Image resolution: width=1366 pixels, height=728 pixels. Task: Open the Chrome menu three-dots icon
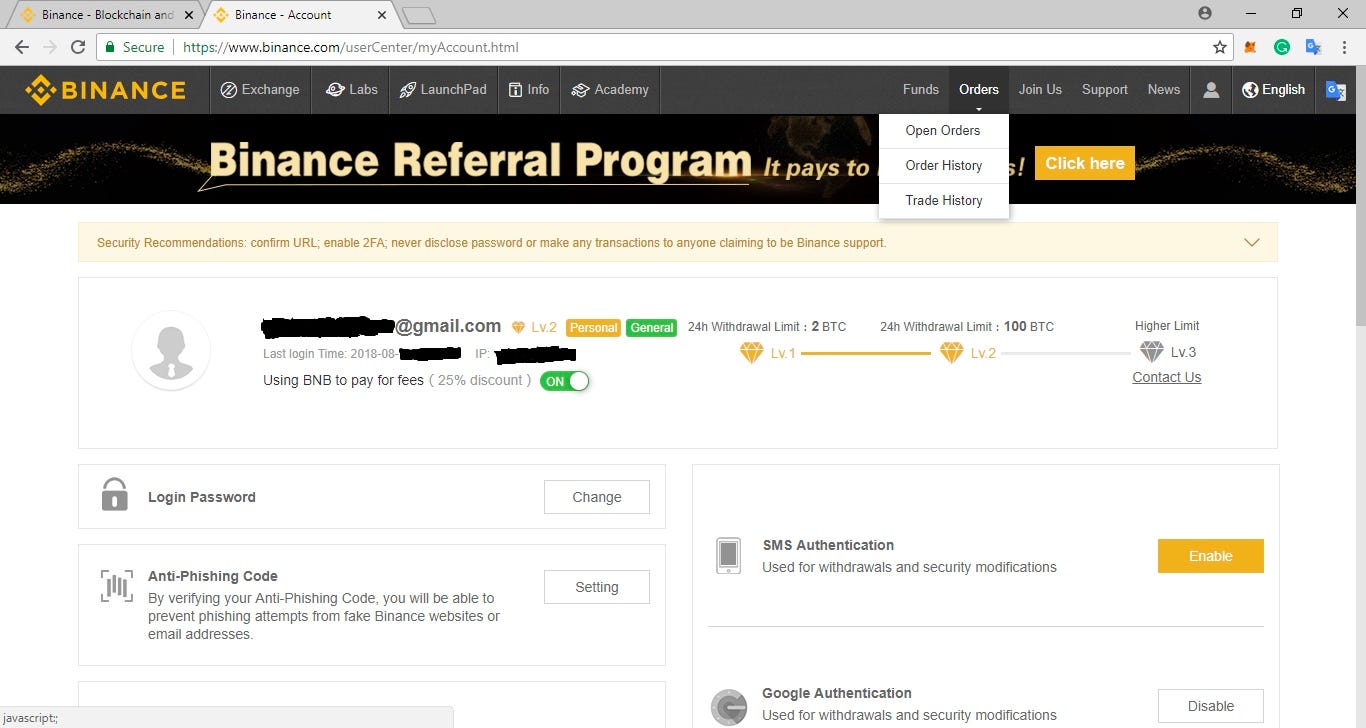point(1345,47)
